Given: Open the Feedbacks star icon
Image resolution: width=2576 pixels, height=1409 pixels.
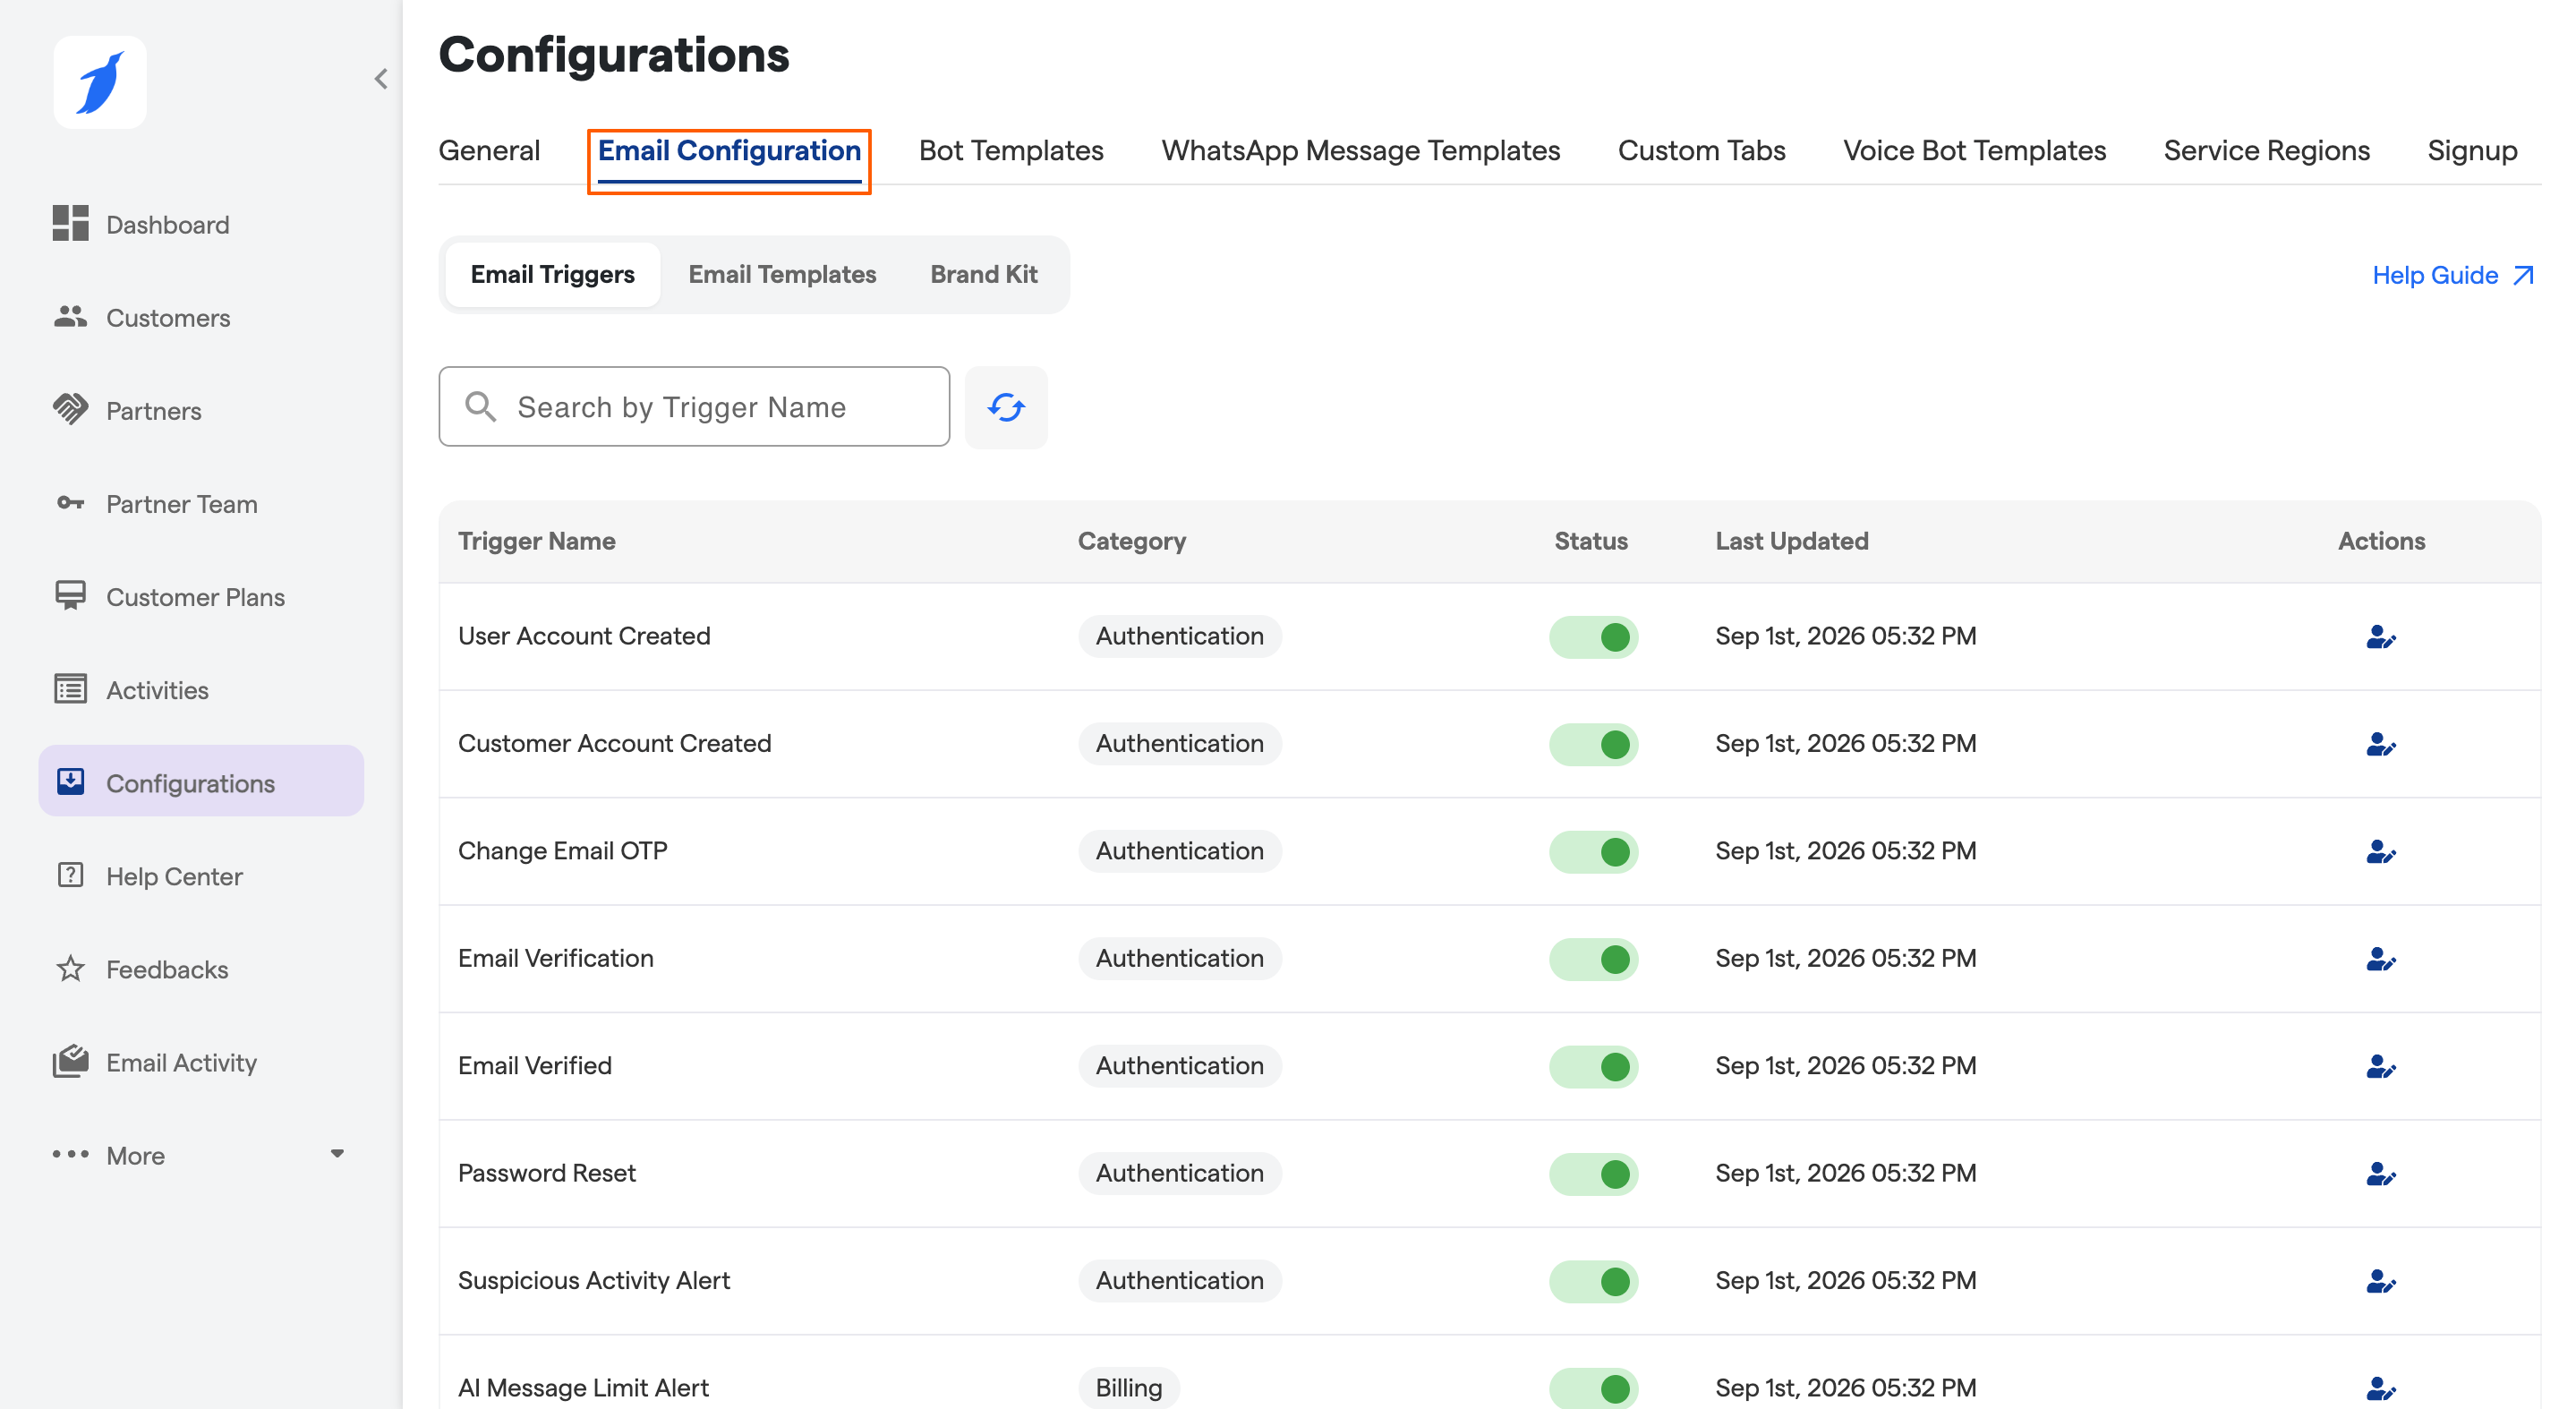Looking at the screenshot, I should (70, 968).
